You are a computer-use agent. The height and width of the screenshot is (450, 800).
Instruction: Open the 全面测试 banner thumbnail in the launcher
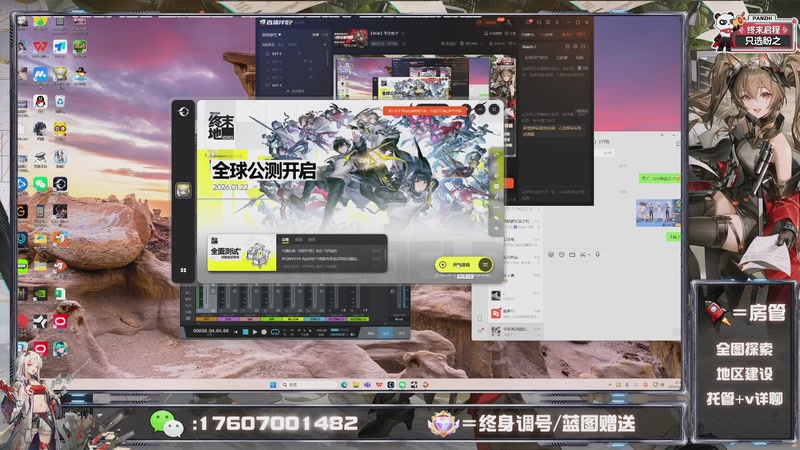(242, 254)
